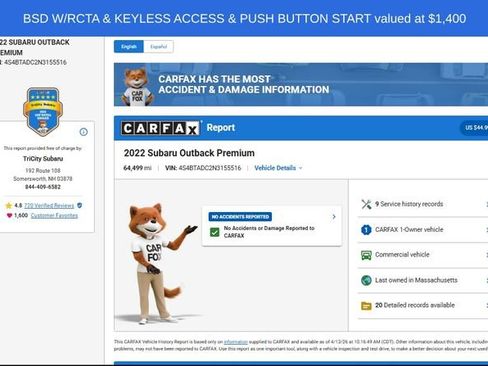This screenshot has height=366, width=488.
Task: Click the TriCity Subaru dealer name
Action: coord(43,159)
